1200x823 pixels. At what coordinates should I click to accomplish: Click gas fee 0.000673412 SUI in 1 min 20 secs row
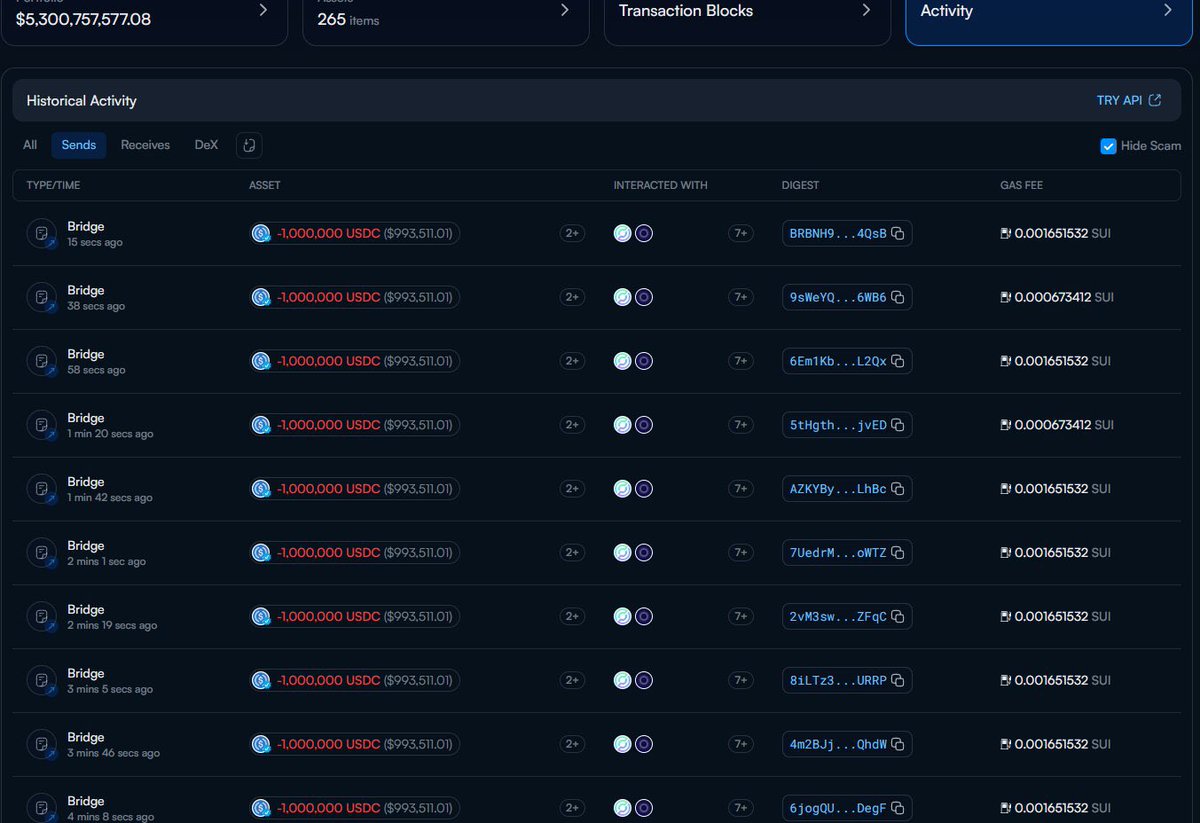pyautogui.click(x=1056, y=425)
